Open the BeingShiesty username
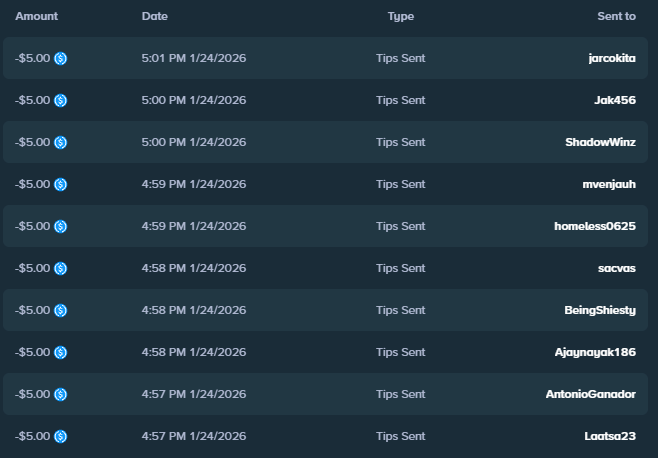This screenshot has height=458, width=658. pos(600,310)
